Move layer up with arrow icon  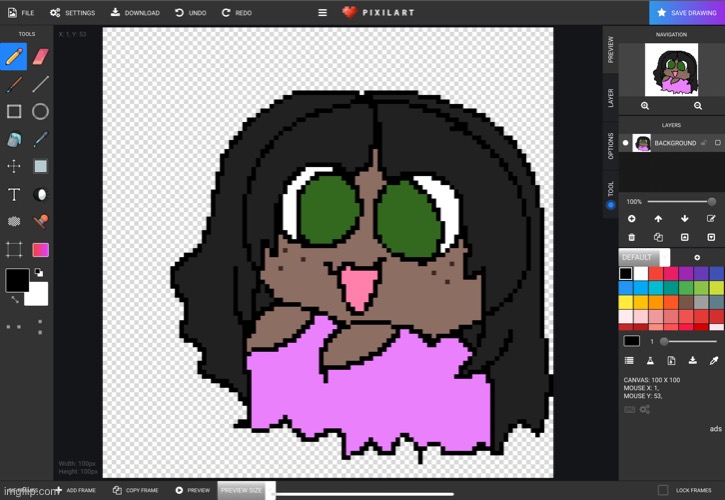point(658,218)
